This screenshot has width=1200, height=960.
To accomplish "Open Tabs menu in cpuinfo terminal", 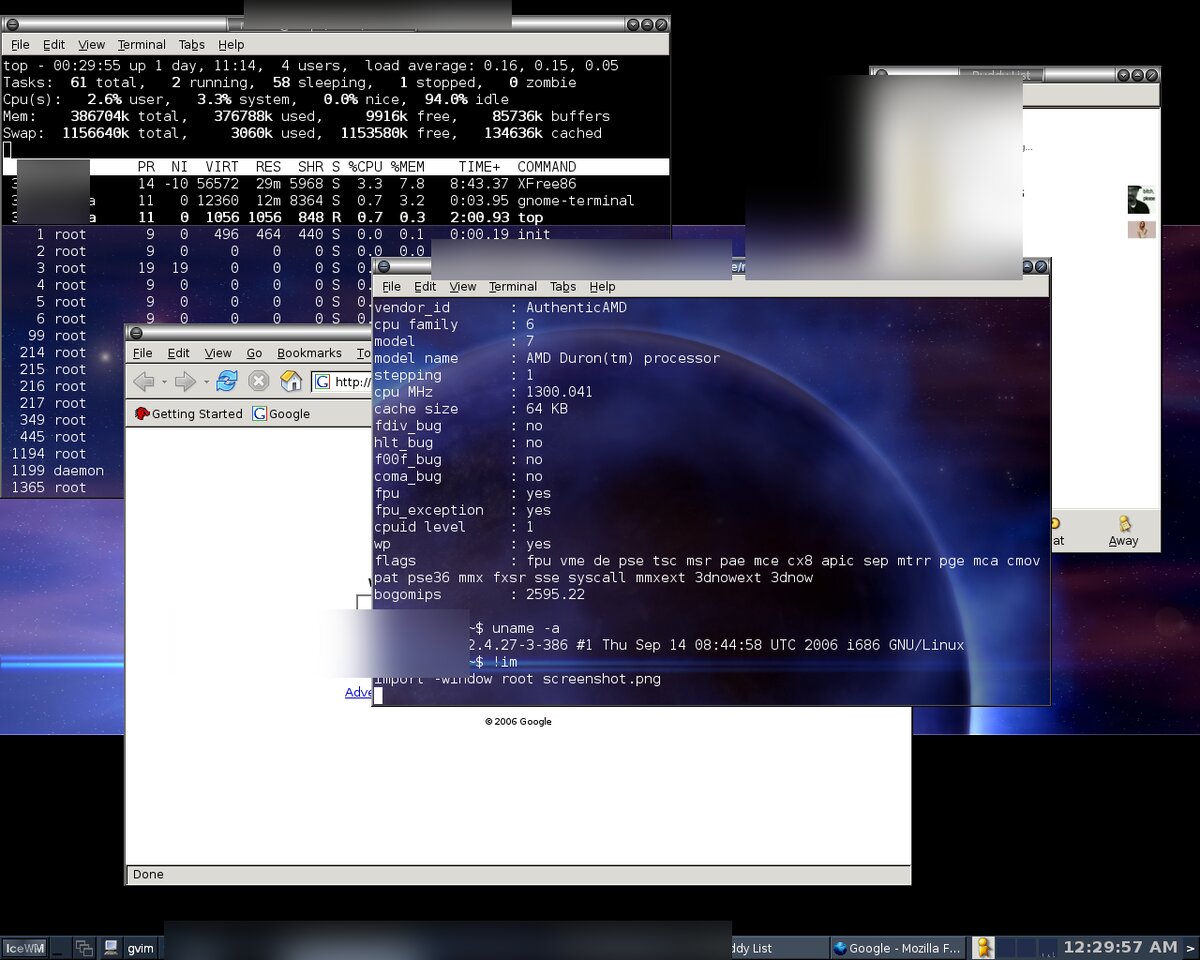I will point(563,287).
